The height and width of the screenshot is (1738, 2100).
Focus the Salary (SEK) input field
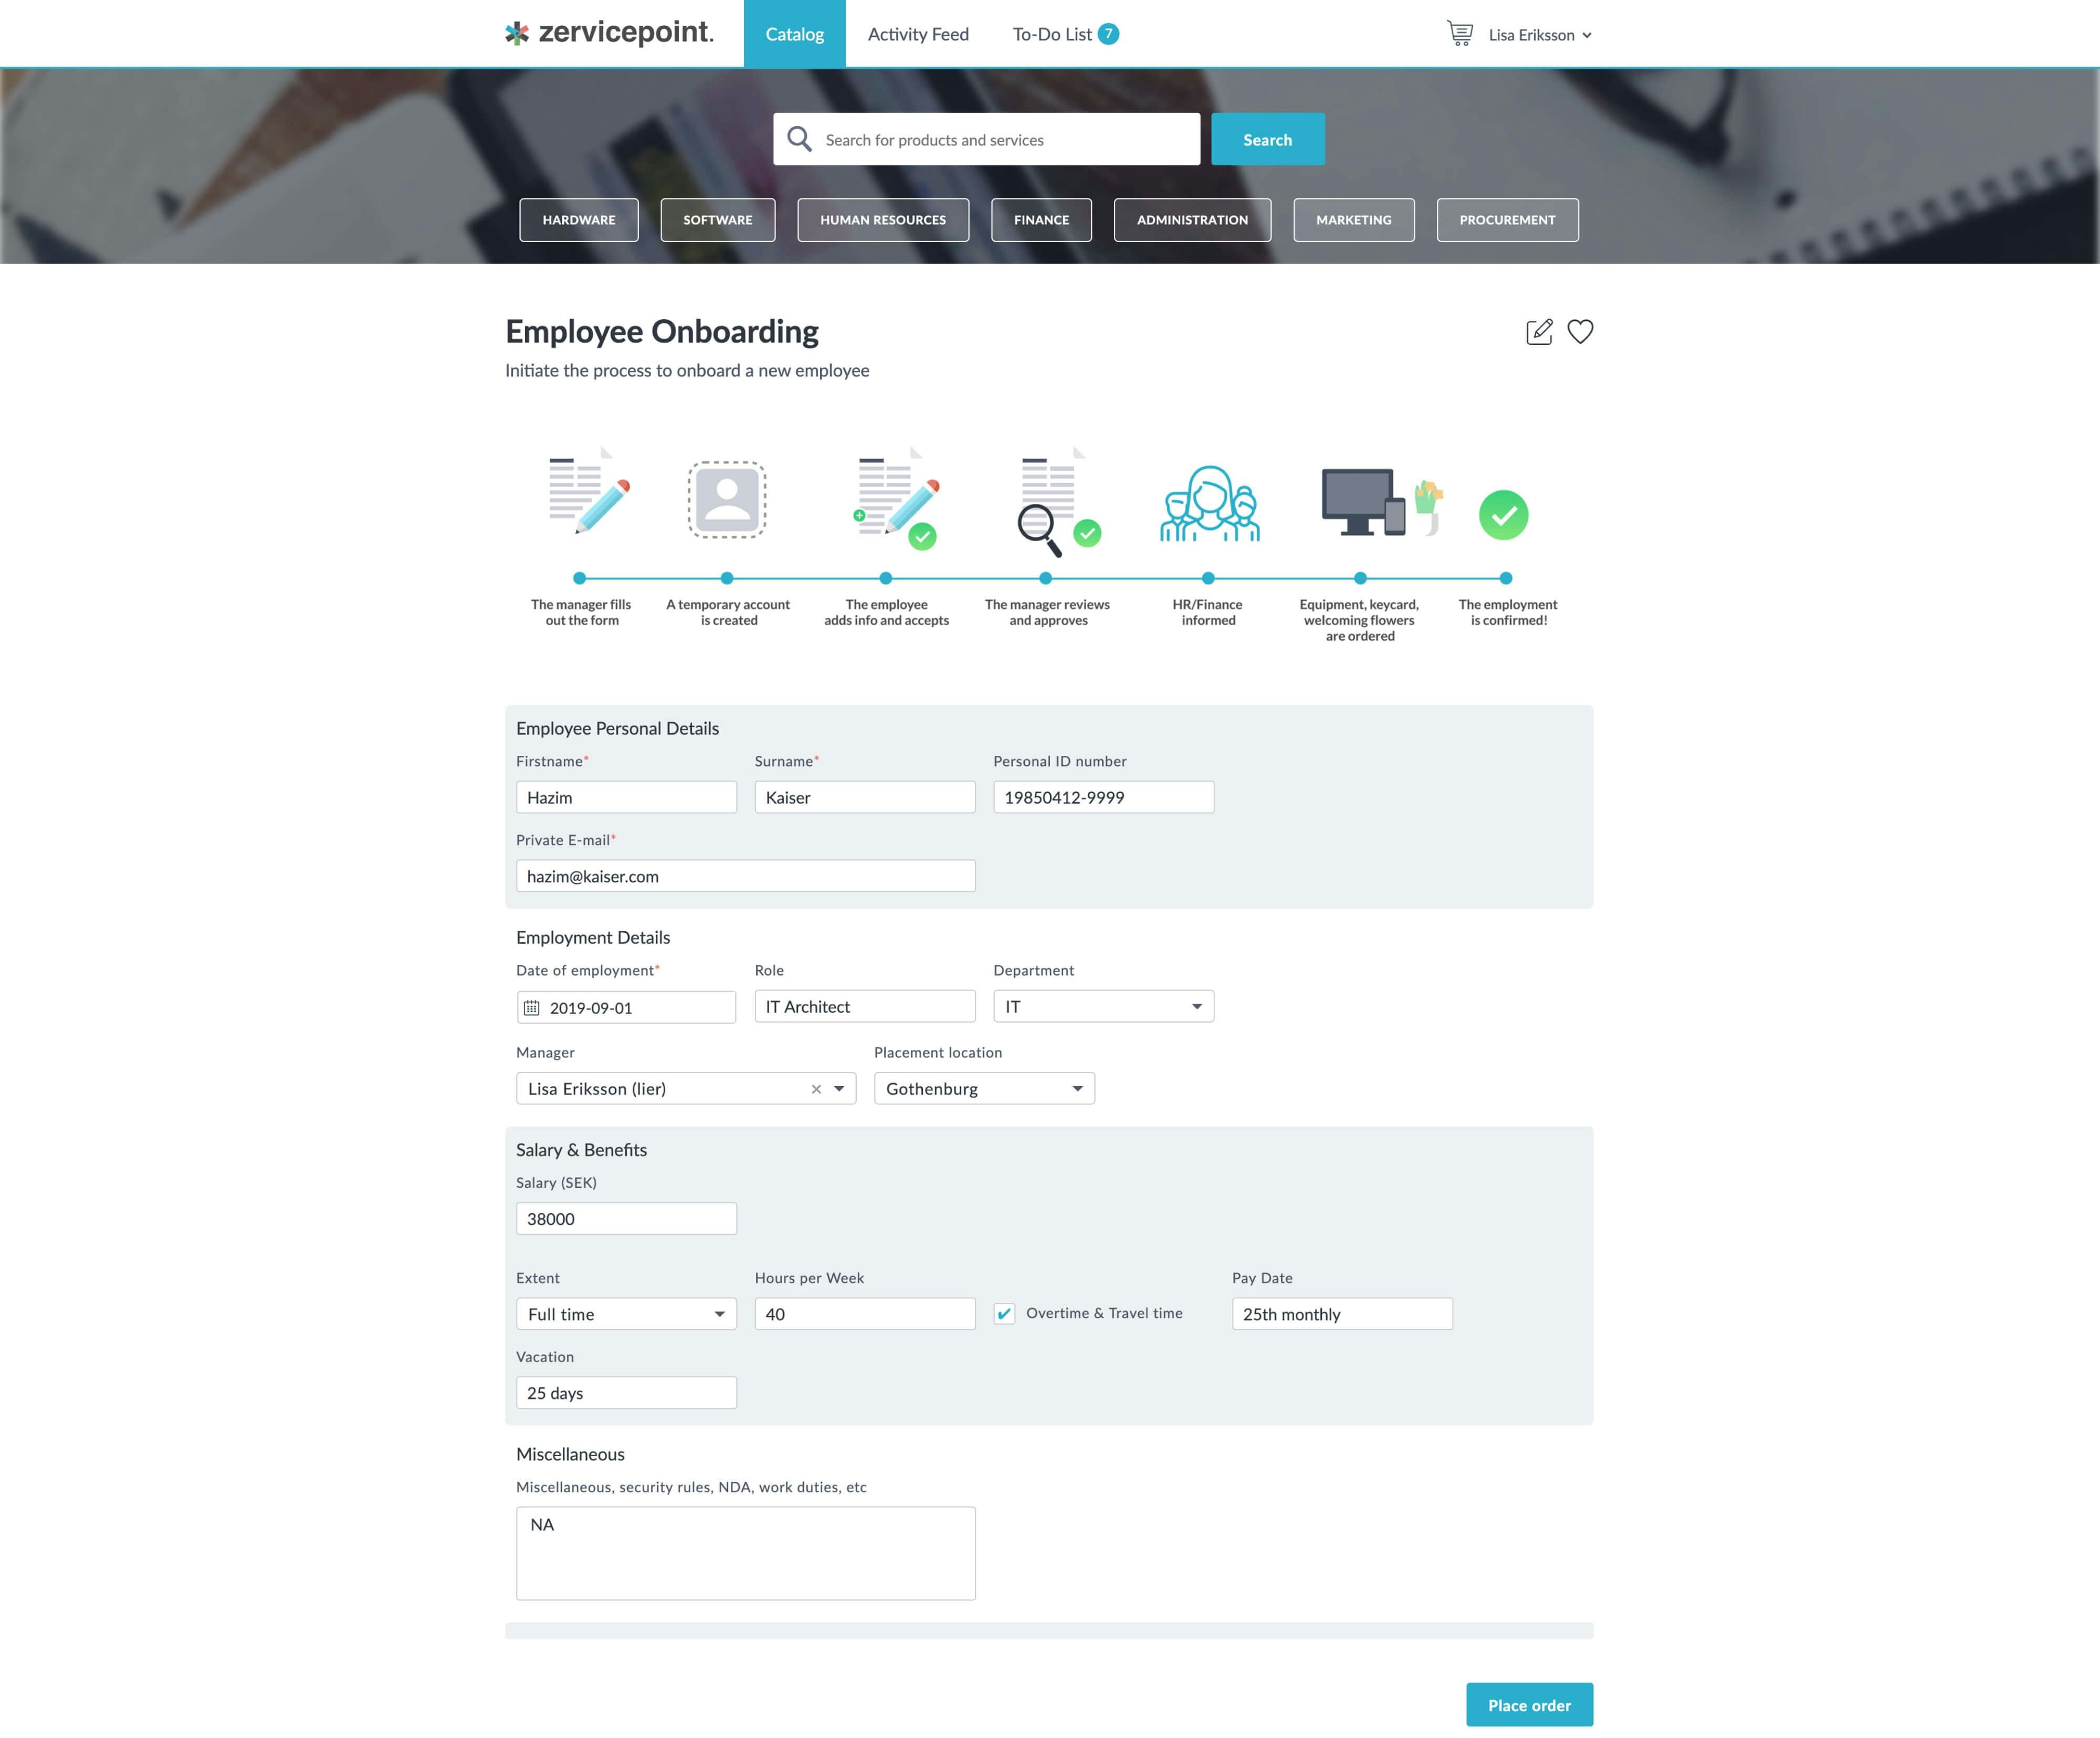pyautogui.click(x=626, y=1219)
